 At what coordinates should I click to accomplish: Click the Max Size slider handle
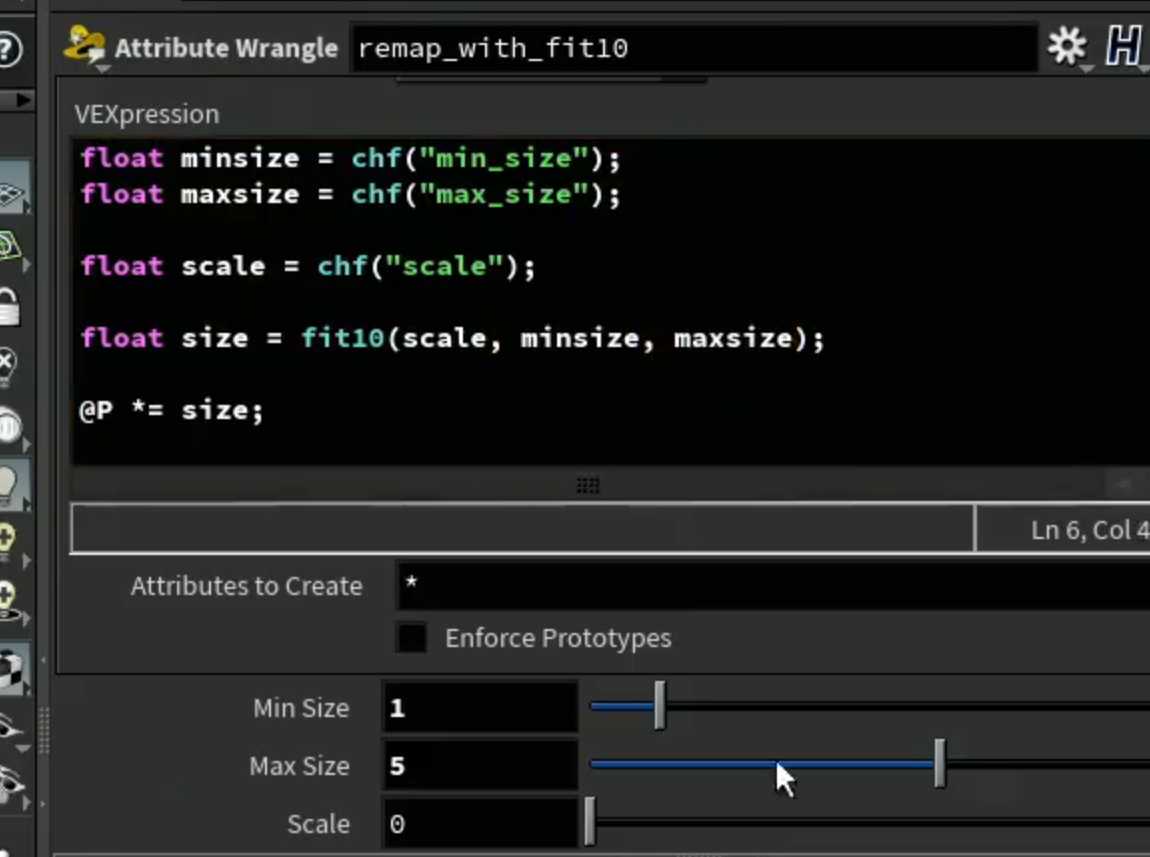pos(940,764)
